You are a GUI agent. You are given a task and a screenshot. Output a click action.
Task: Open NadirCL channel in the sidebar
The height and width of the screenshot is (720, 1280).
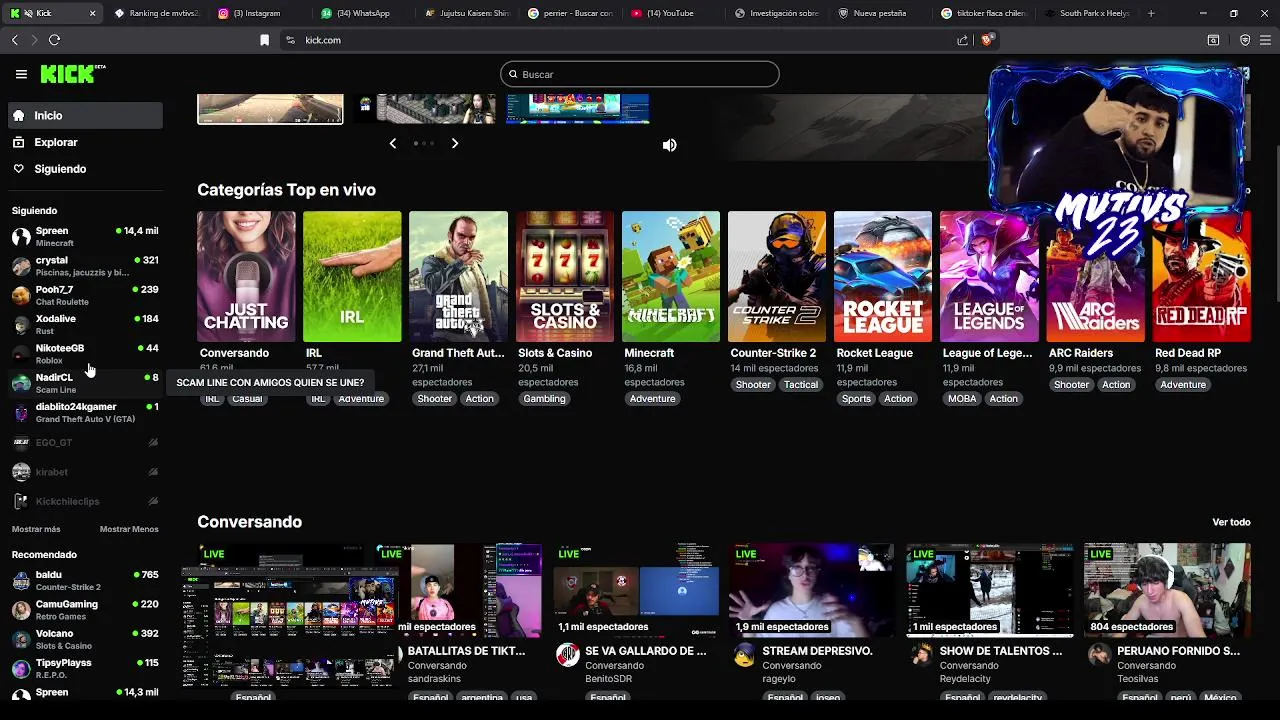85,383
